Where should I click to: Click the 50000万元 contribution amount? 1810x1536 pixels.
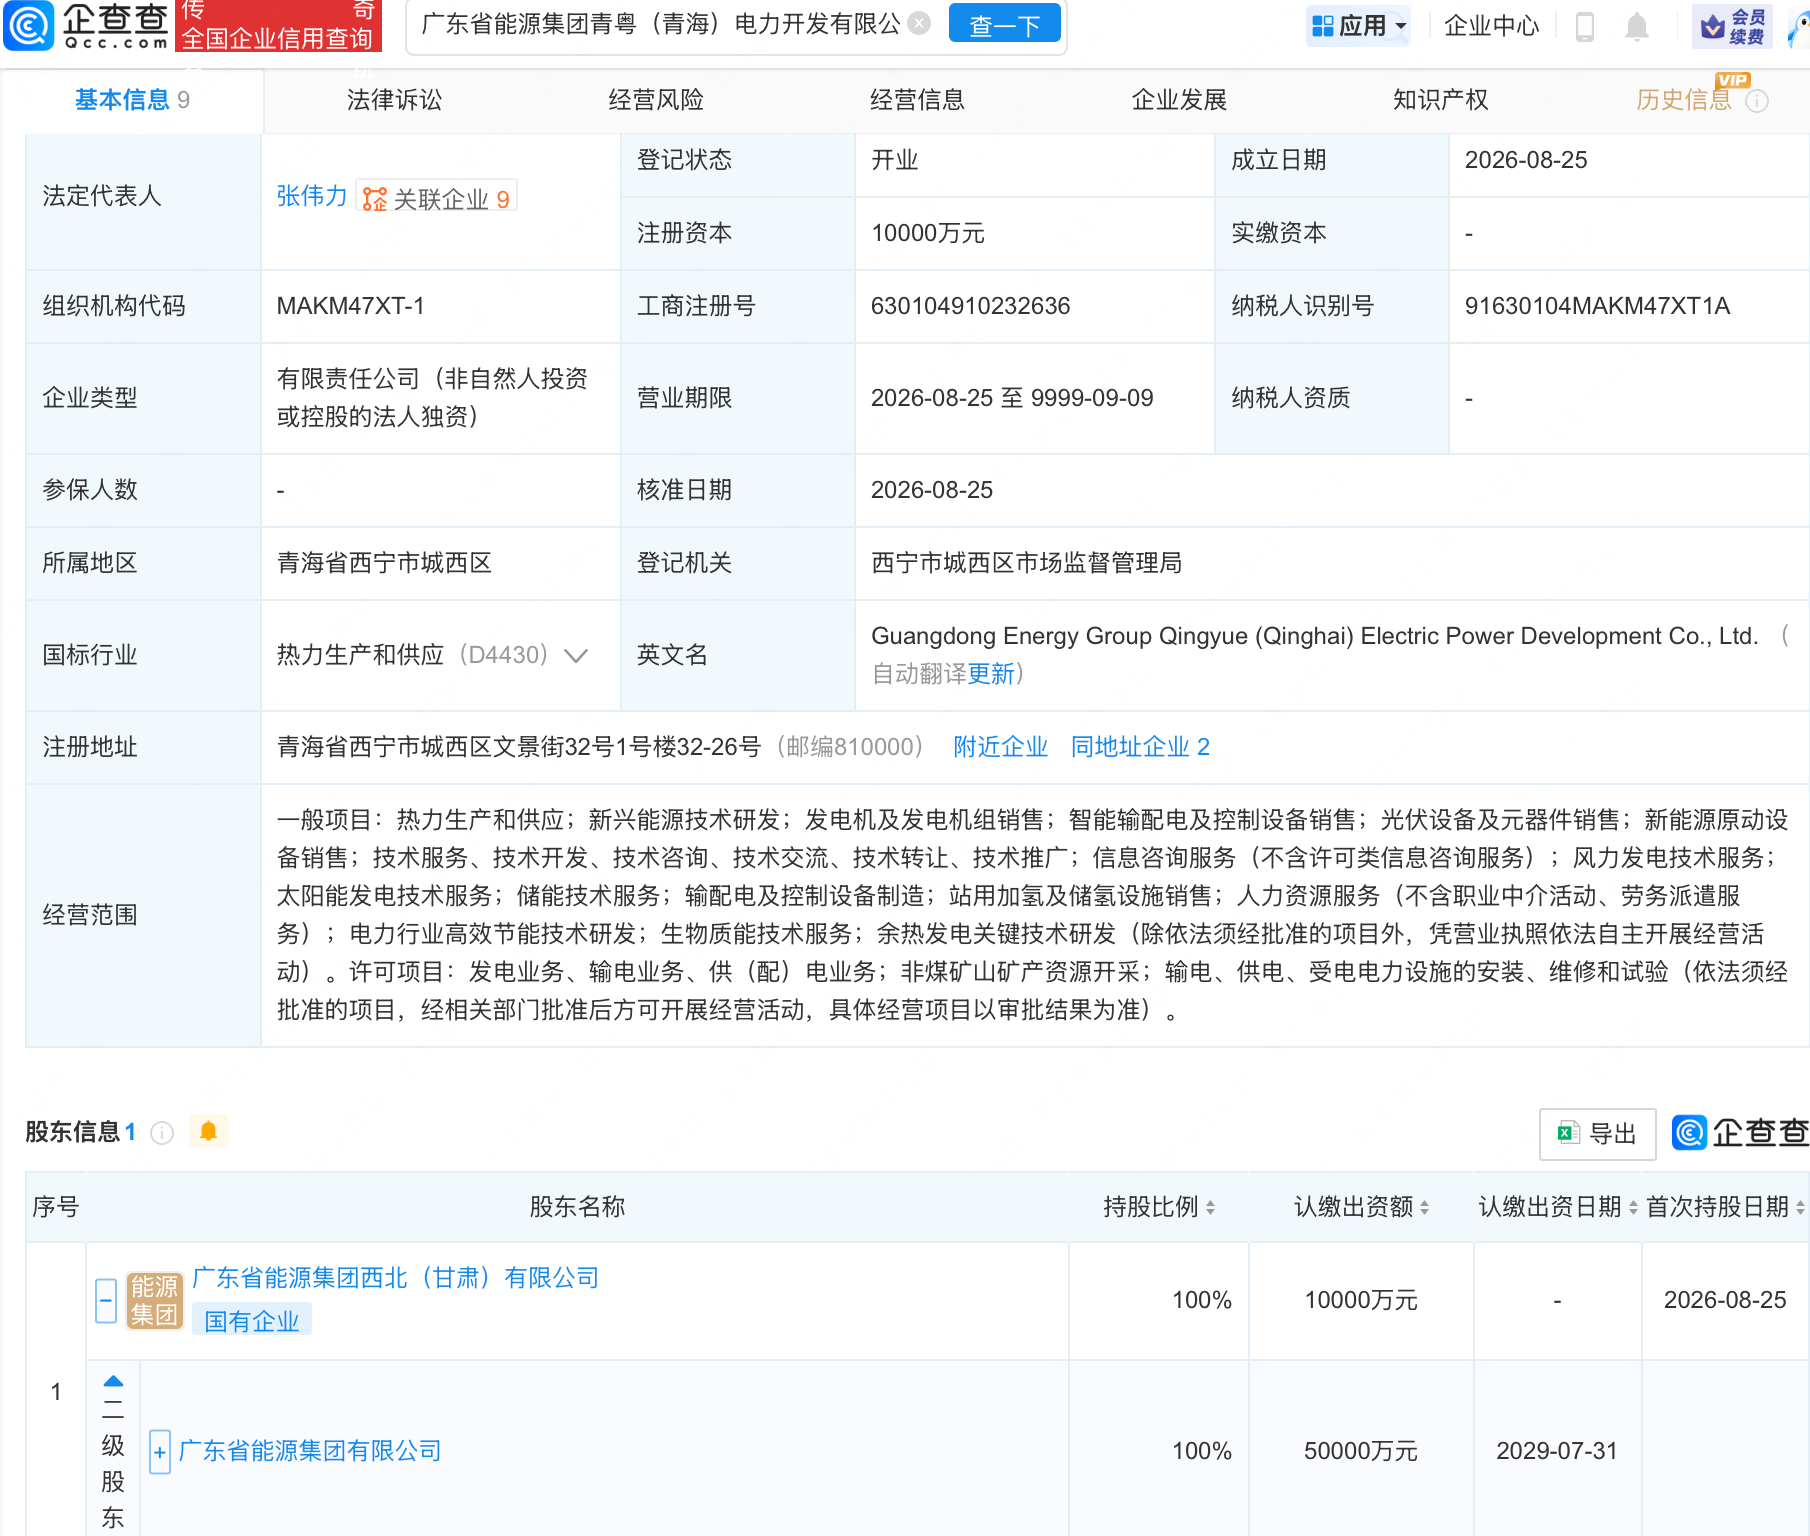tap(1361, 1451)
